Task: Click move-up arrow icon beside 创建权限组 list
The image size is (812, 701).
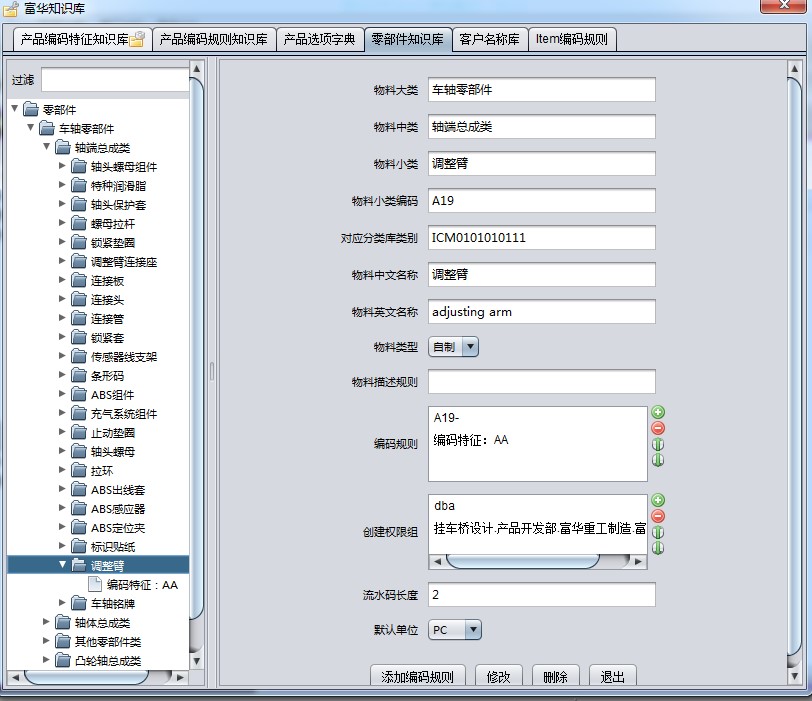Action: (x=658, y=532)
